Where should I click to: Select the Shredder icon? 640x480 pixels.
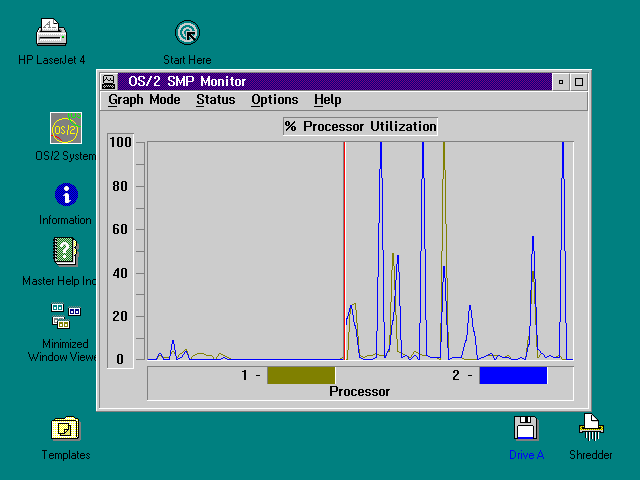click(x=591, y=429)
